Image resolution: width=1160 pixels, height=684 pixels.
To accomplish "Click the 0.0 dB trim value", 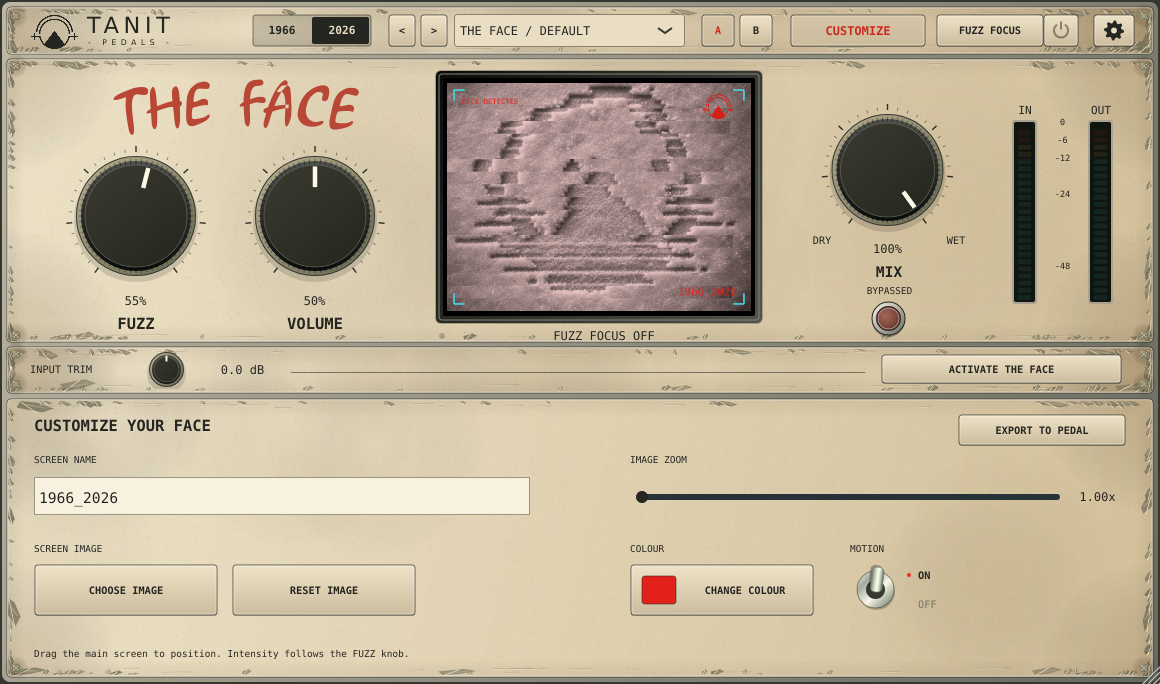I will pos(242,370).
